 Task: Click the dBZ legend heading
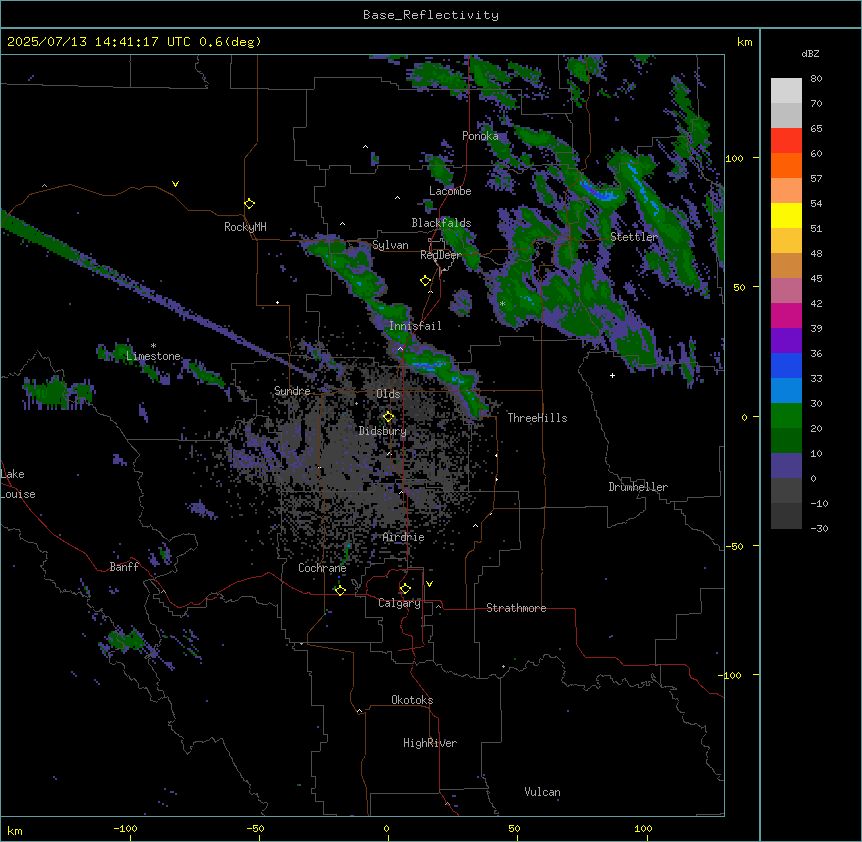point(810,54)
